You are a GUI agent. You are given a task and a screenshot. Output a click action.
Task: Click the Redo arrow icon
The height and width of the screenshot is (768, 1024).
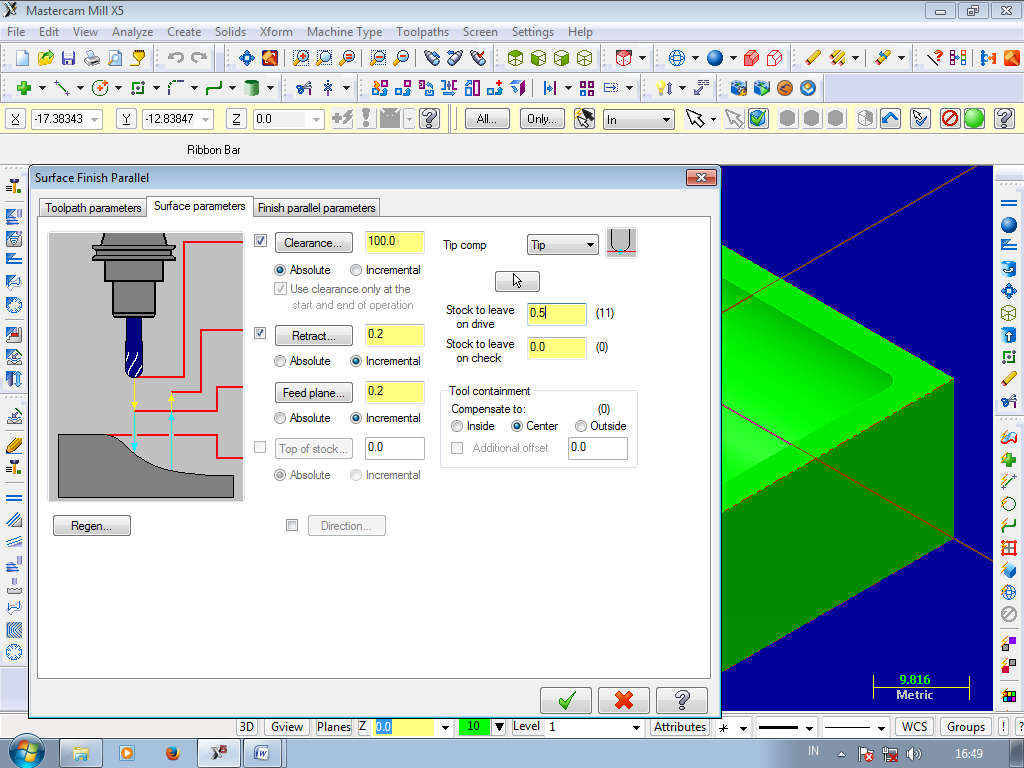(199, 58)
